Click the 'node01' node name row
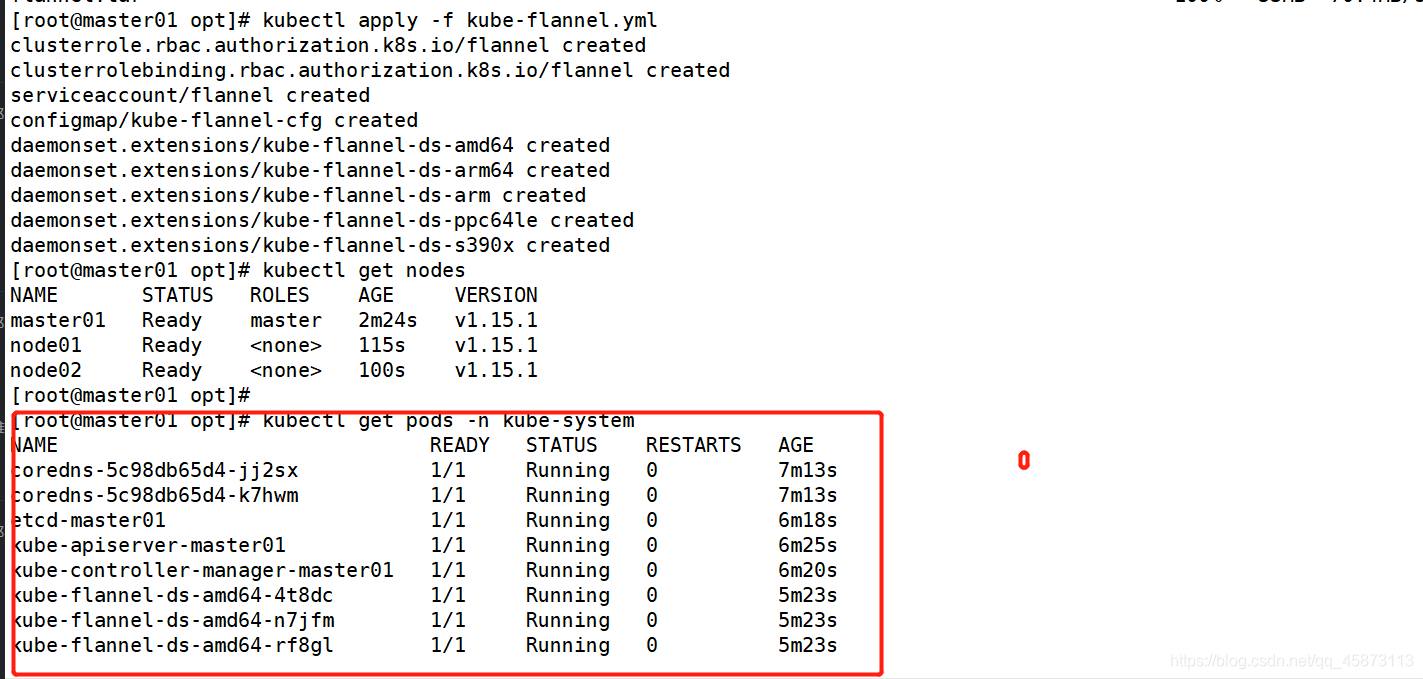 [x=46, y=345]
